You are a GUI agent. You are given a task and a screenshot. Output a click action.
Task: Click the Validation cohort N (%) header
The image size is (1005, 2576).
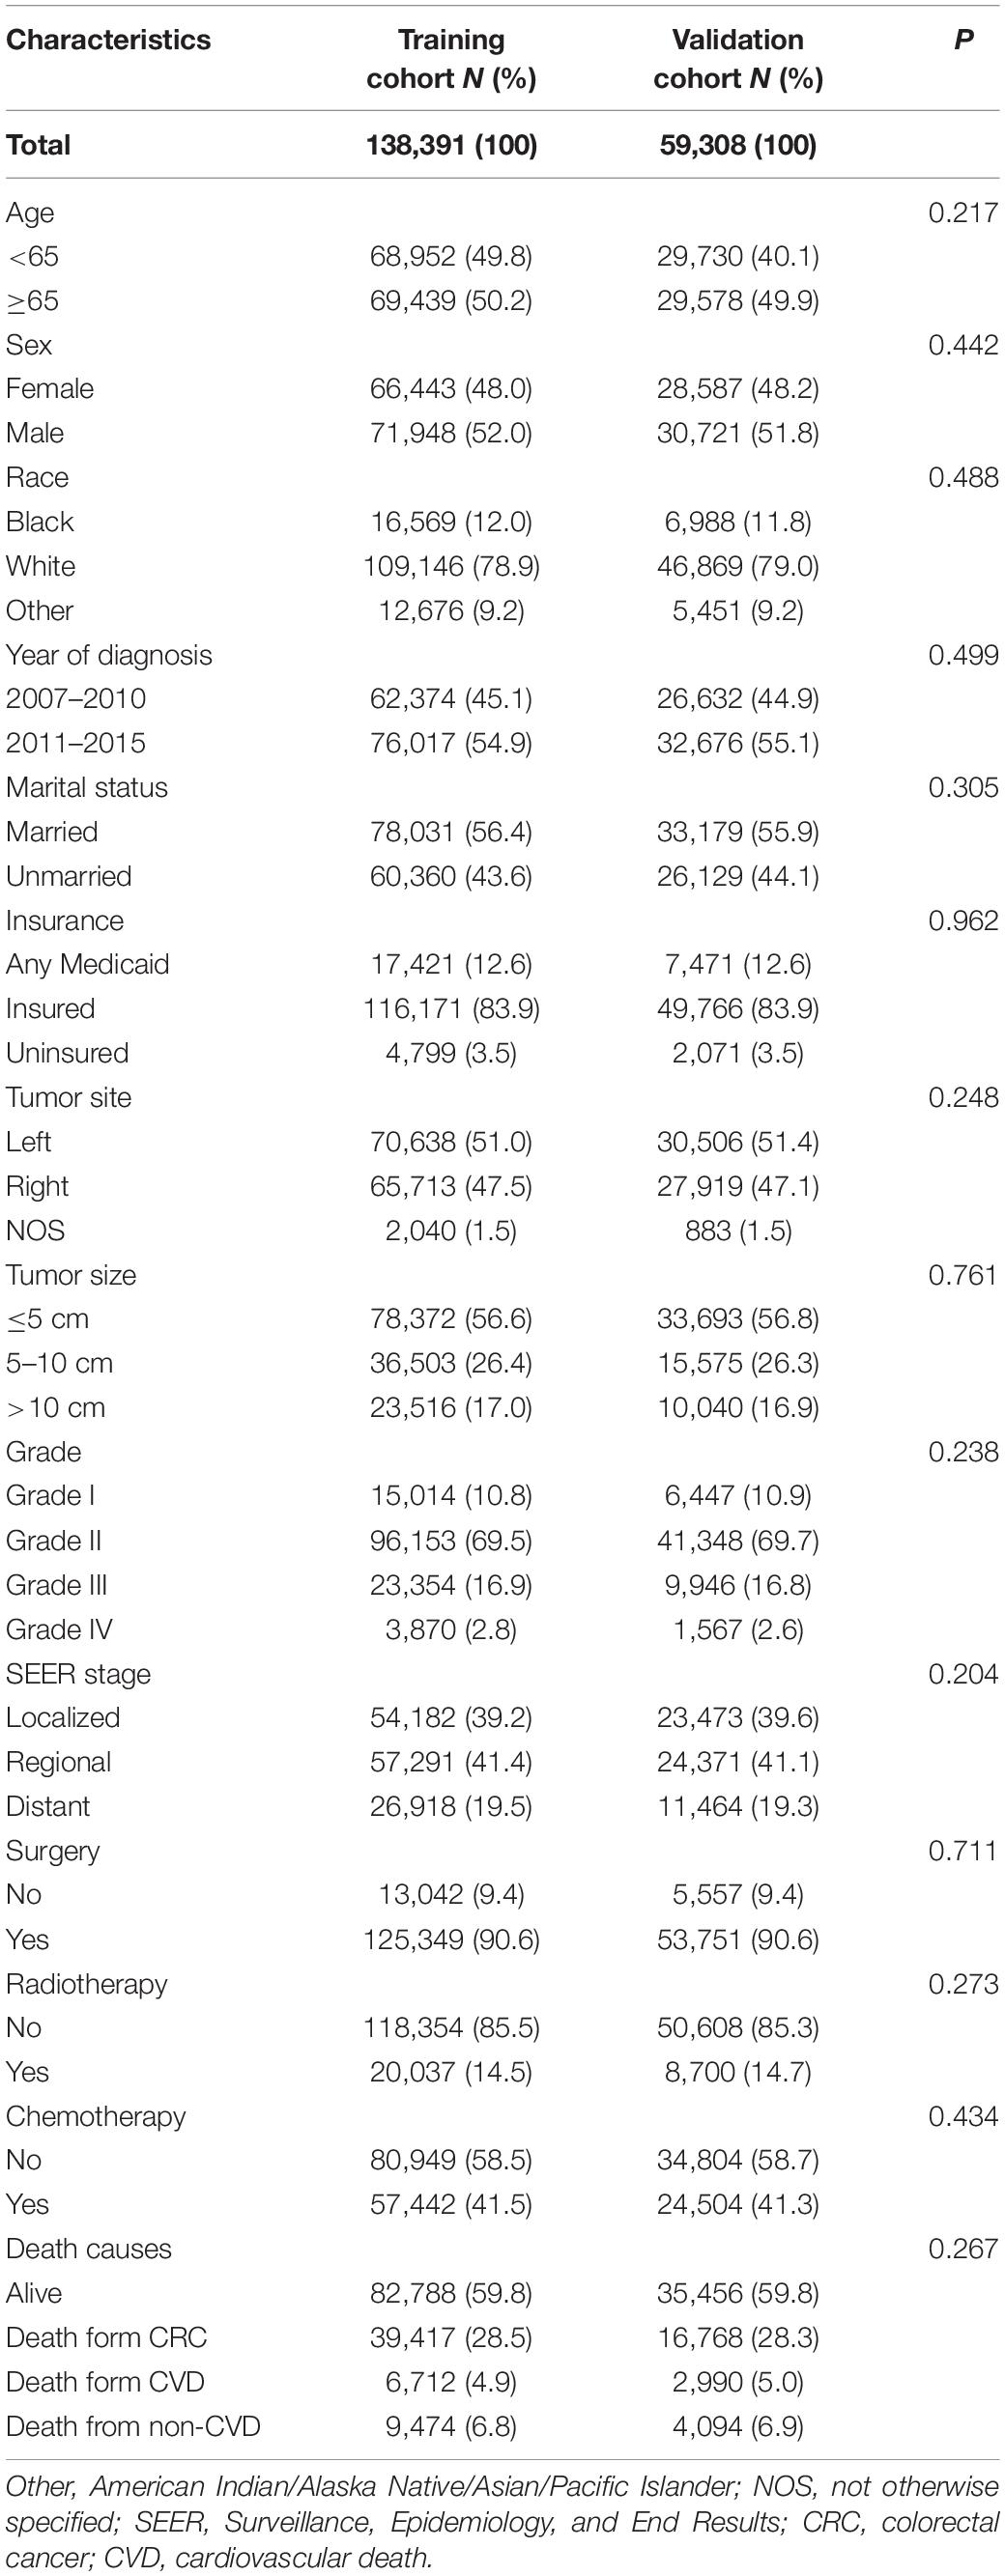pos(738,59)
